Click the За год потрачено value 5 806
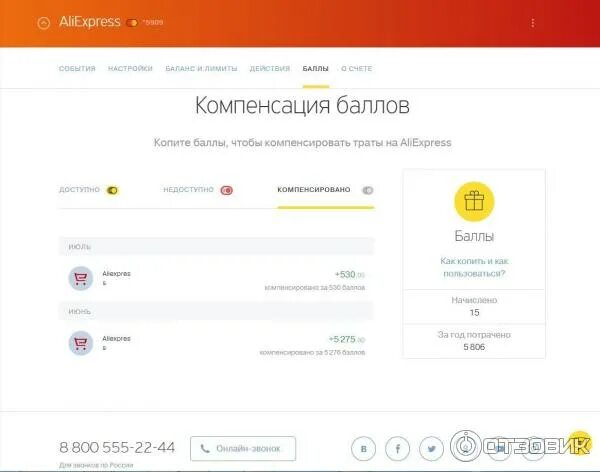The height and width of the screenshot is (472, 600). 474,347
